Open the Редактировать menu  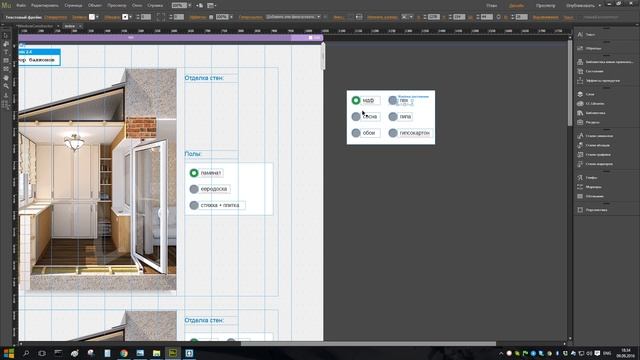[44, 6]
